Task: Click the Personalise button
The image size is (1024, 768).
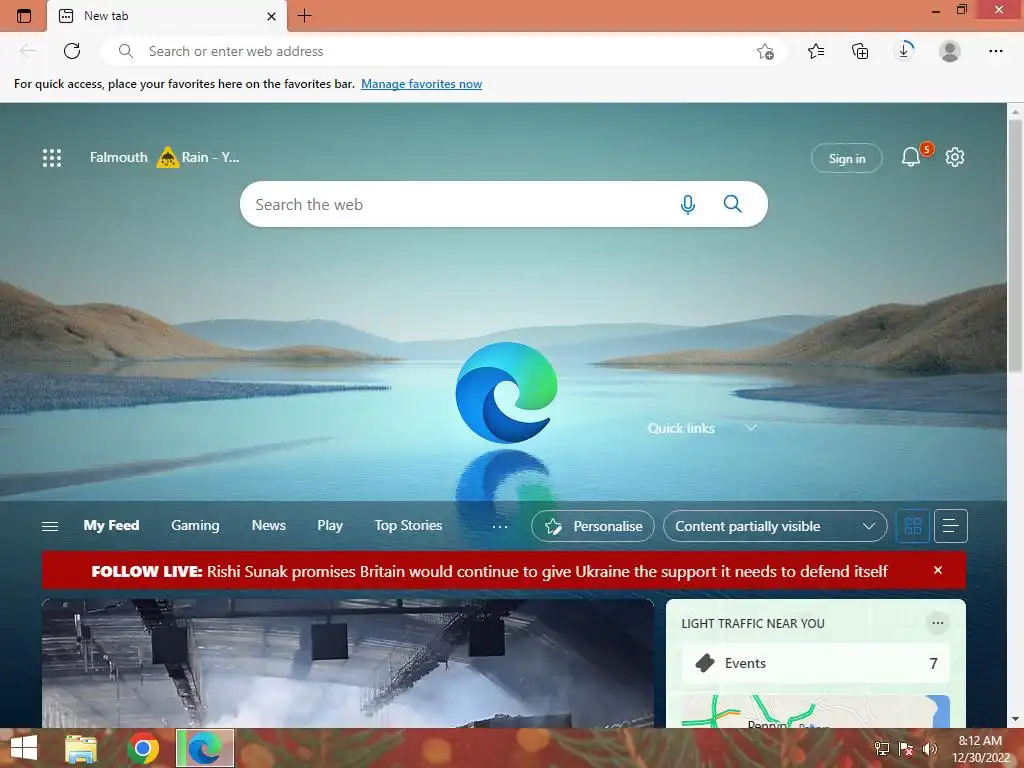Action: (593, 526)
